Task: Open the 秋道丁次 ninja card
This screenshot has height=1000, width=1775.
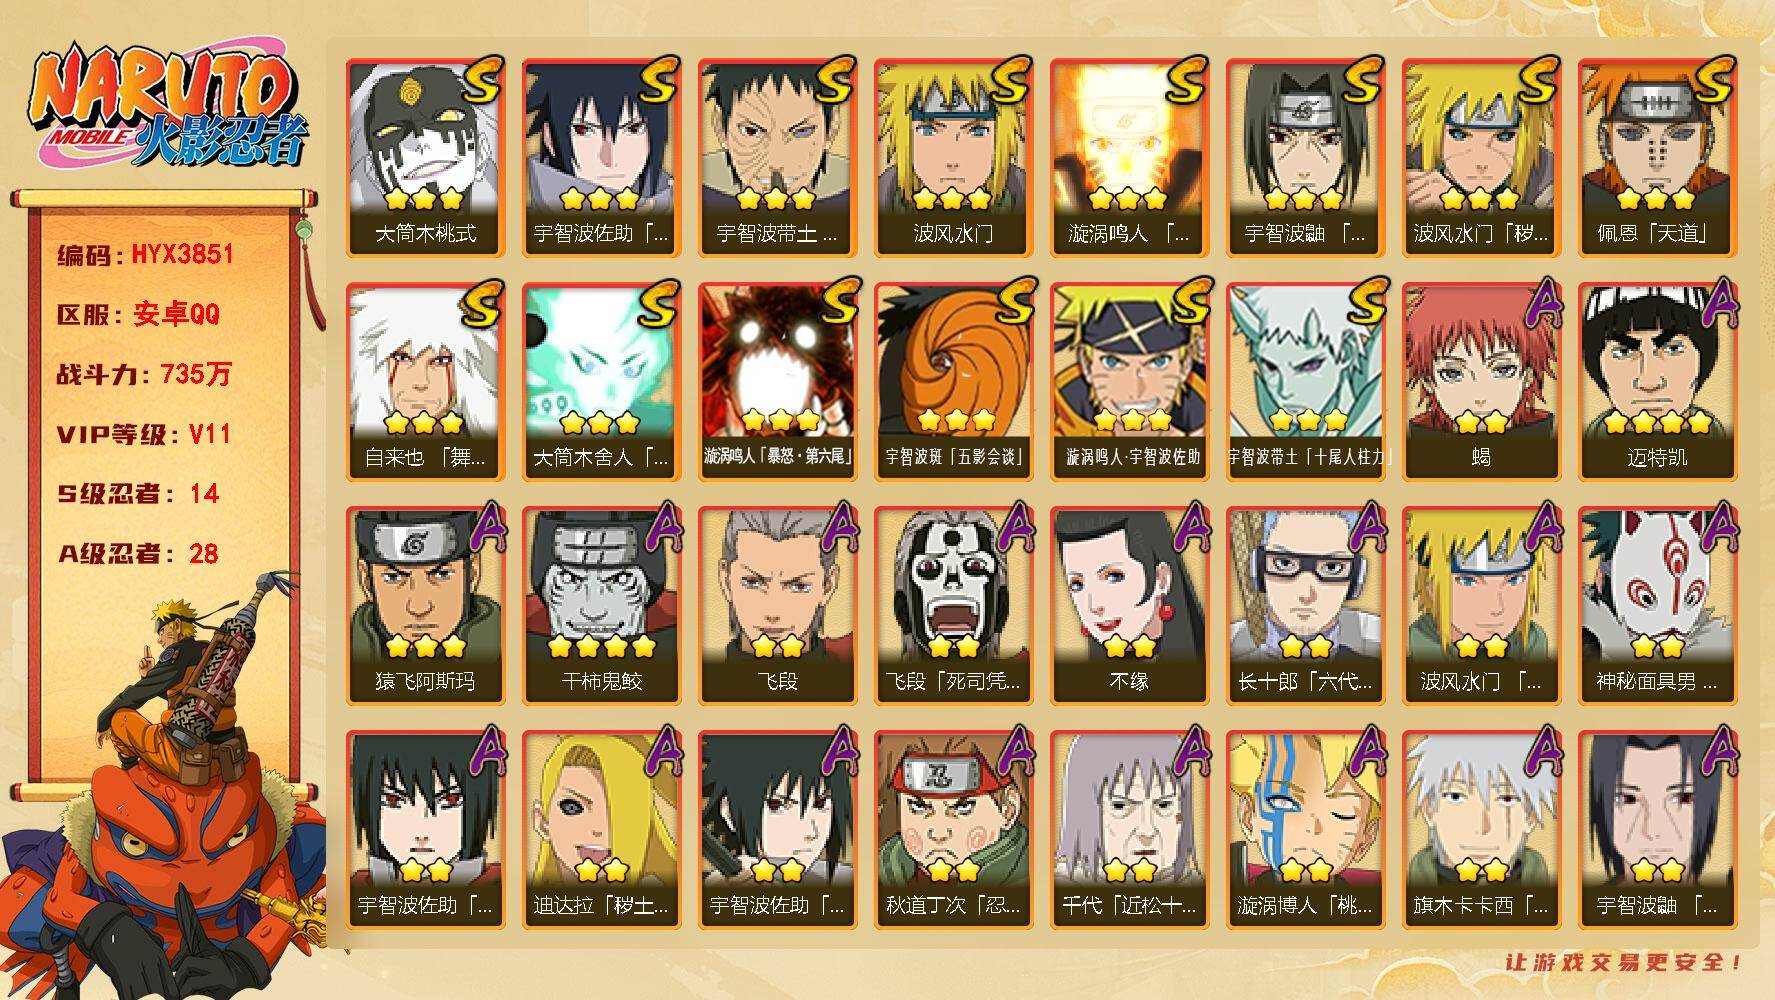Action: tap(954, 830)
